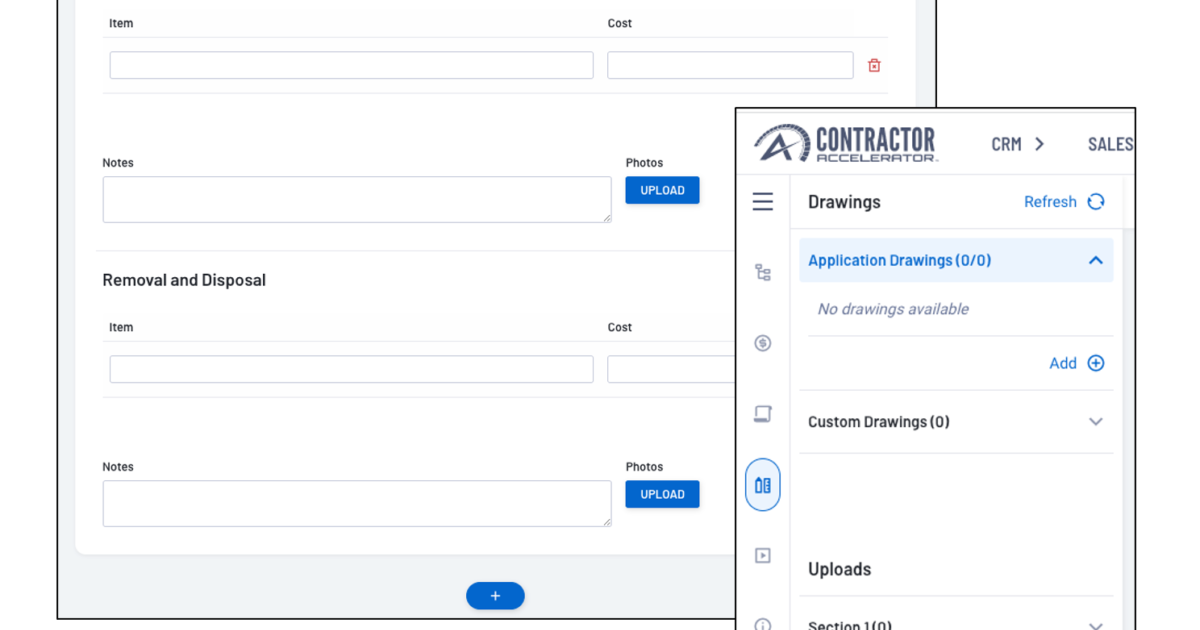Select the highlighted measurements/drawings sidebar icon

[763, 483]
